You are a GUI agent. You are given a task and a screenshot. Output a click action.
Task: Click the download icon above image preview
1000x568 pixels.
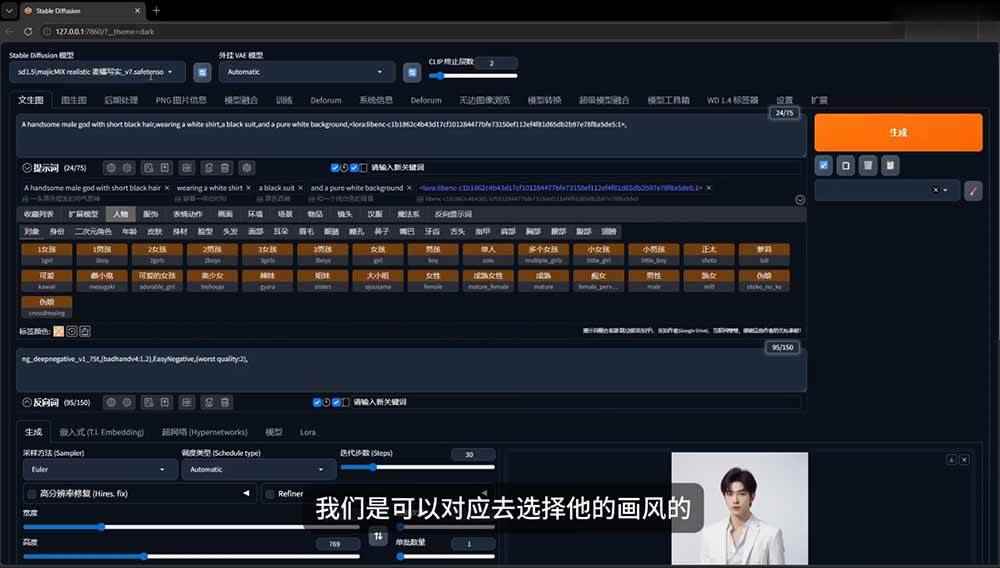[x=951, y=460]
